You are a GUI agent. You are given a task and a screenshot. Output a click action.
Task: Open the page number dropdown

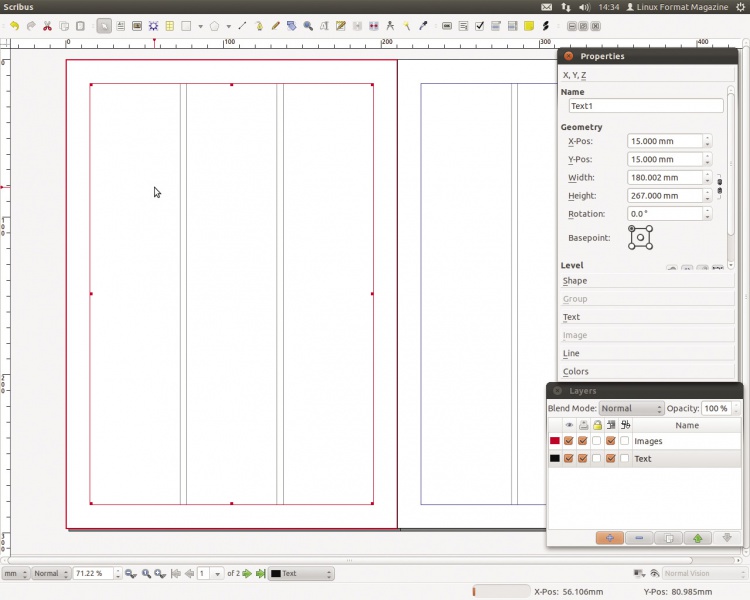(x=217, y=573)
